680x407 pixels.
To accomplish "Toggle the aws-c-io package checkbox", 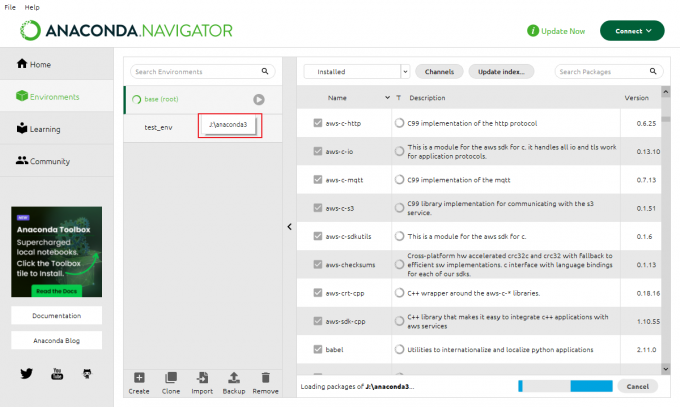I will [x=318, y=151].
